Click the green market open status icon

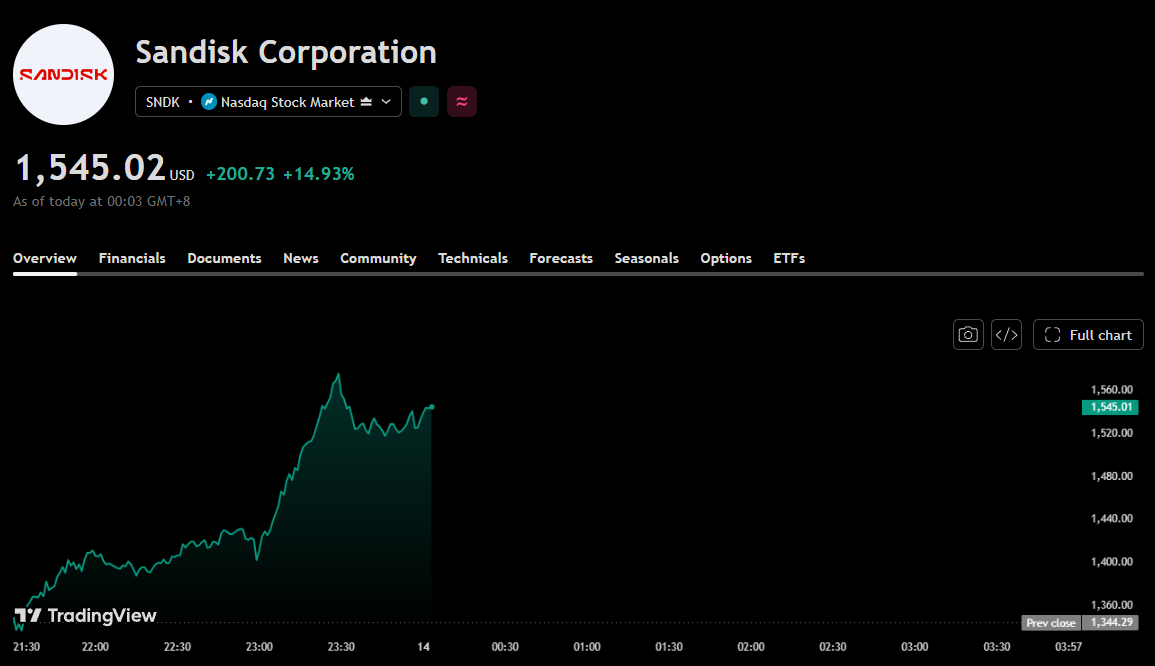(424, 102)
